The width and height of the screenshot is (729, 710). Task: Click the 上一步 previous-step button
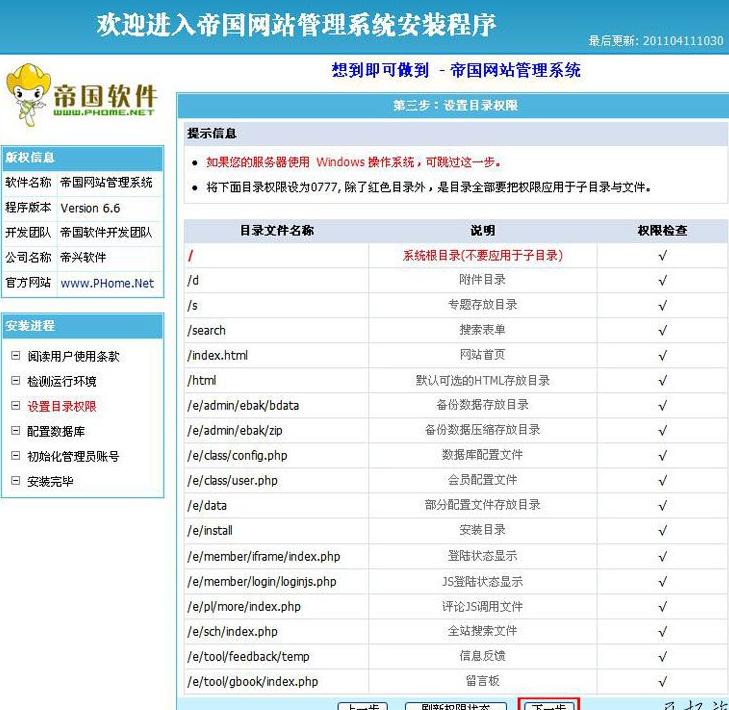(363, 706)
